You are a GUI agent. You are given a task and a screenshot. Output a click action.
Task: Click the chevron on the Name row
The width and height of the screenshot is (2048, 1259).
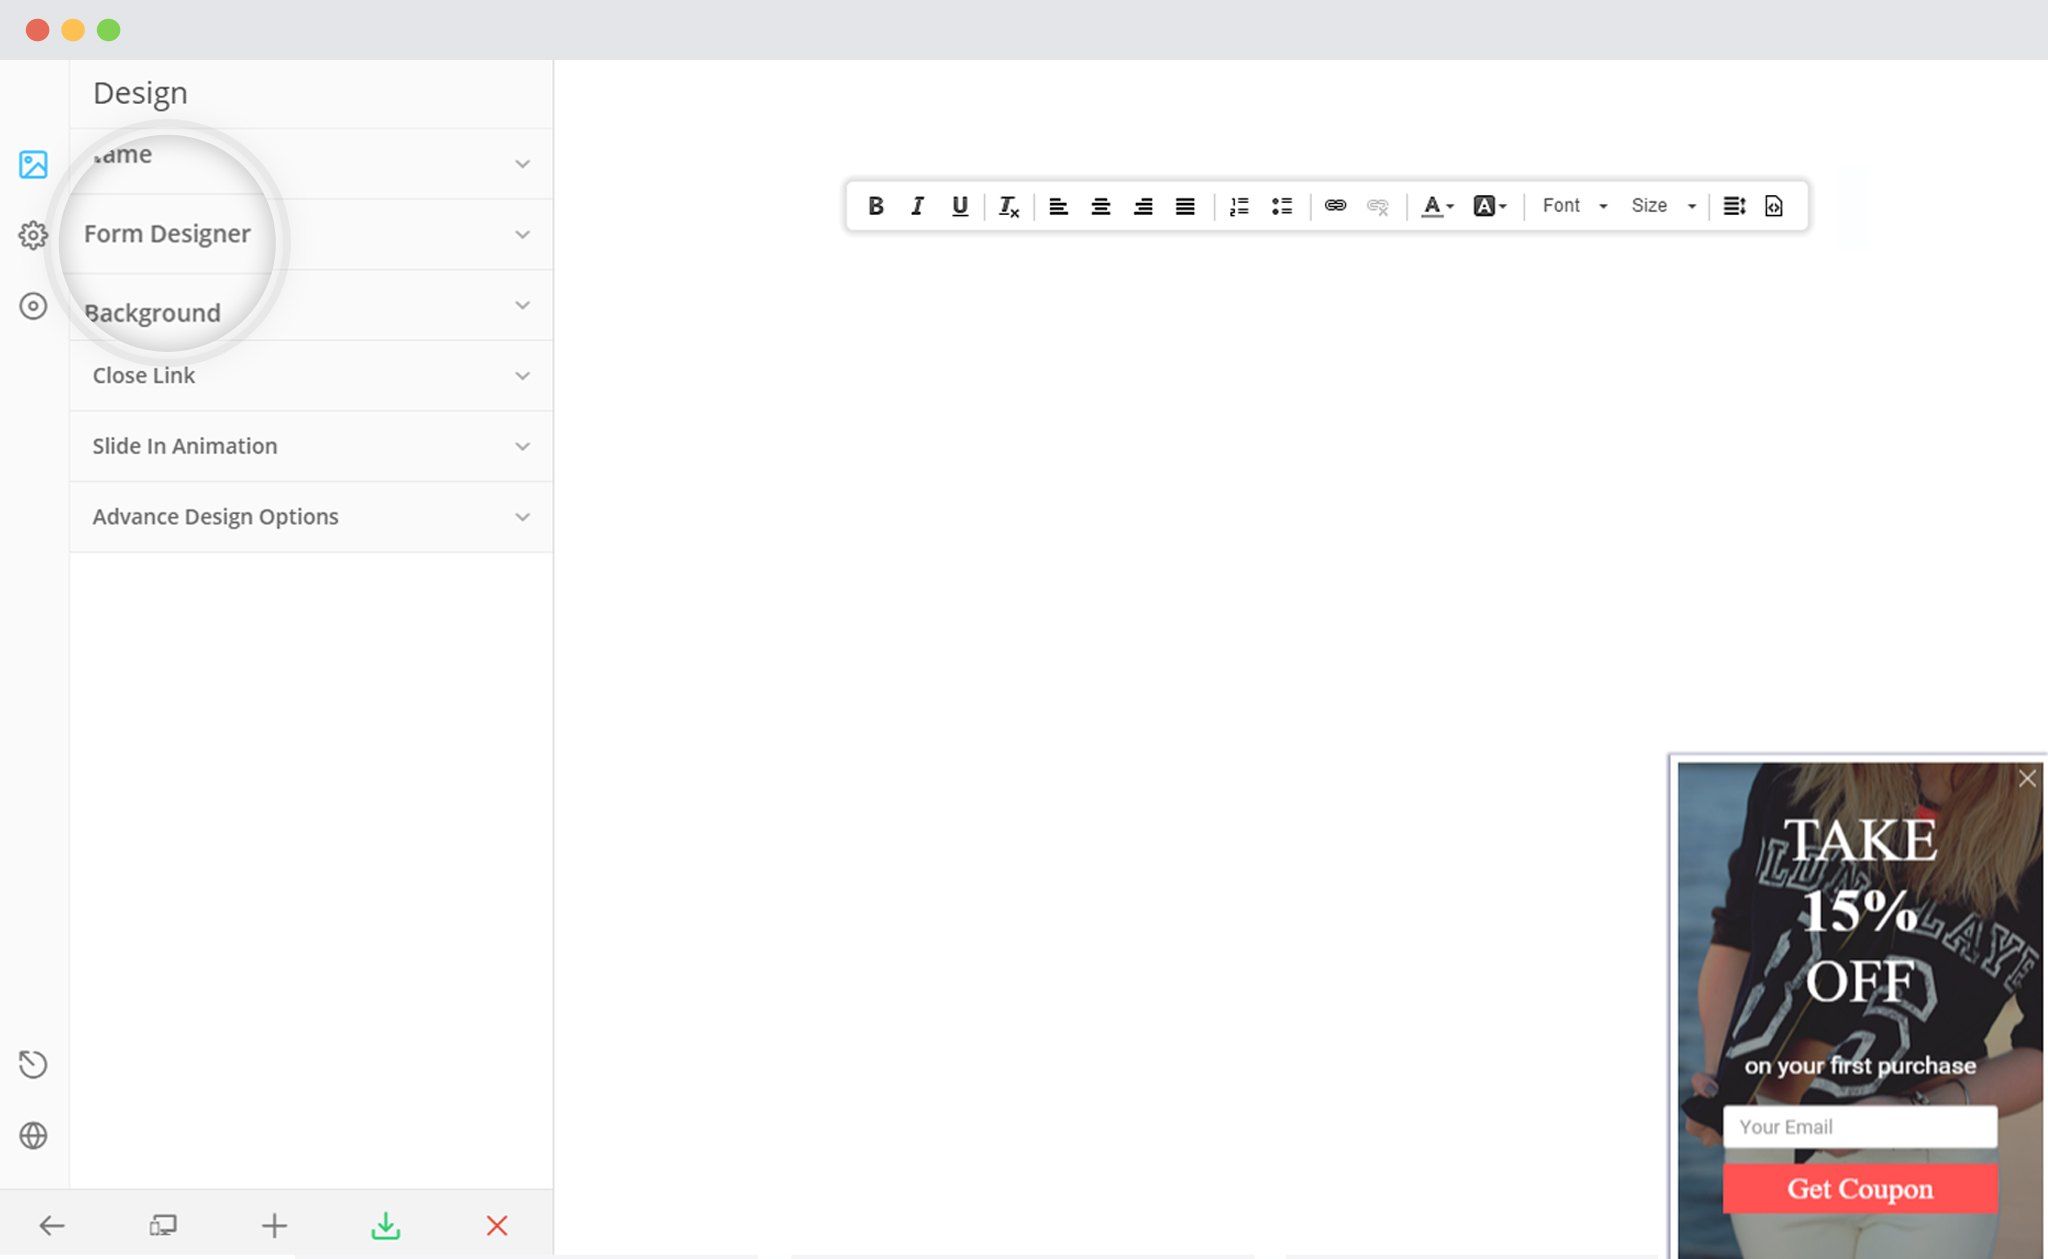tap(522, 164)
